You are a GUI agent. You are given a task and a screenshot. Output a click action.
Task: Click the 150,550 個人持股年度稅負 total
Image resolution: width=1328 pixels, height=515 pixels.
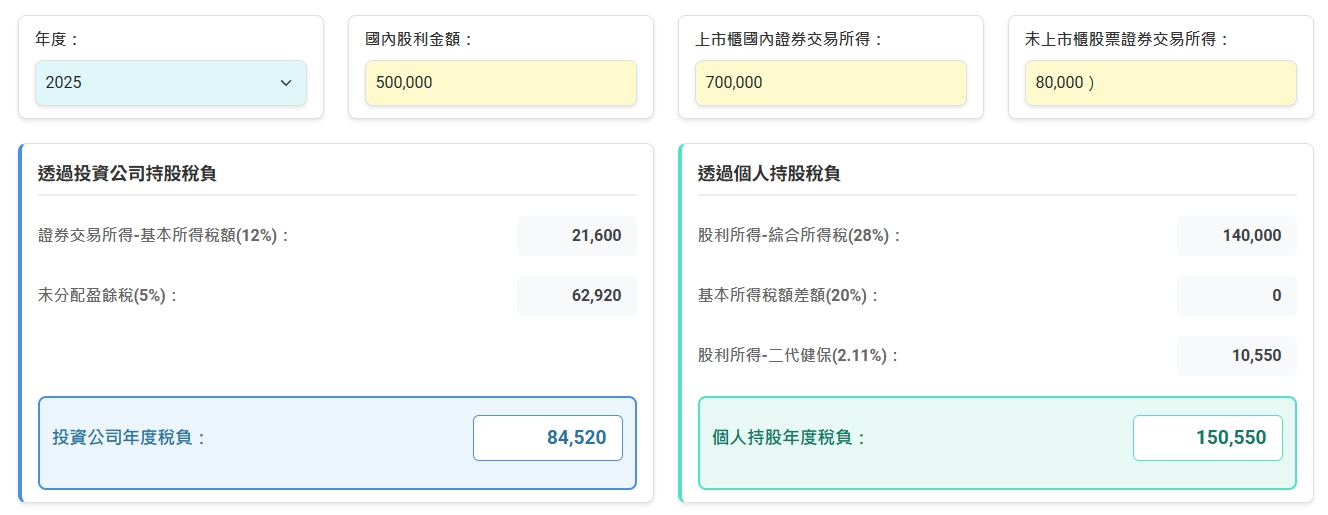(1208, 438)
